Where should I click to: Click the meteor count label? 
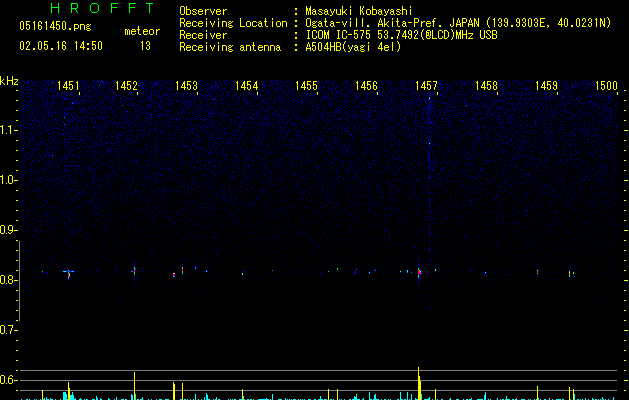[x=142, y=31]
